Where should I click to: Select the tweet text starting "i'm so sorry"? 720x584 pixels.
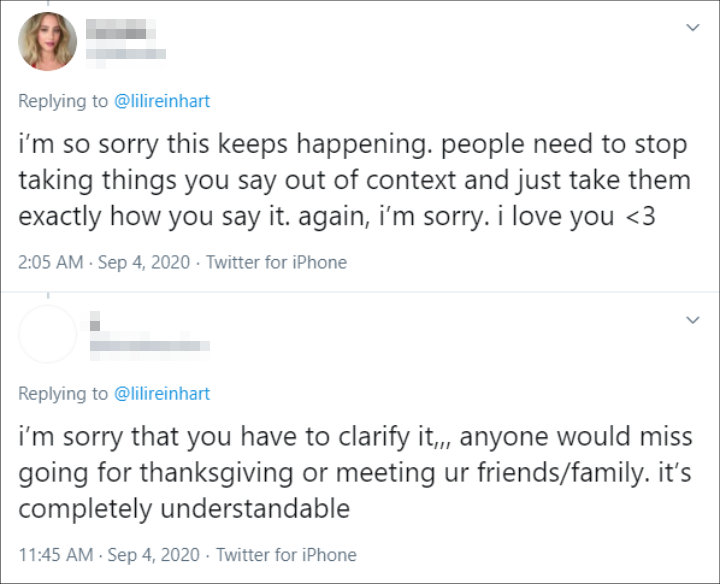[354, 180]
